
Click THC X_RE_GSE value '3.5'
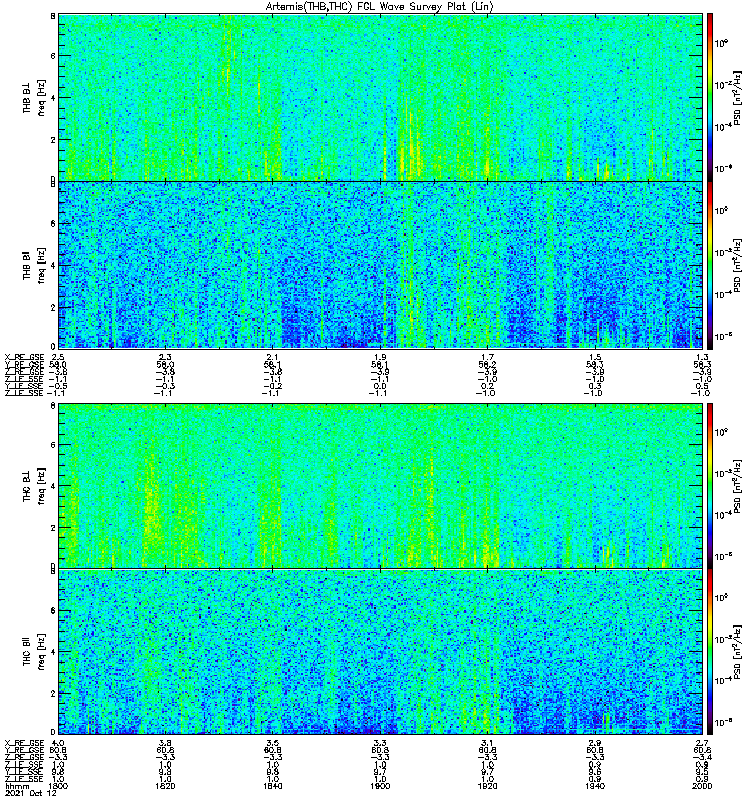272,743
